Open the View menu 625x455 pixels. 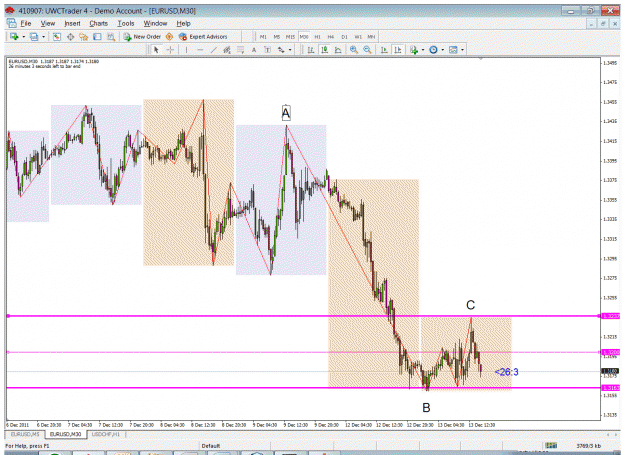coord(47,24)
